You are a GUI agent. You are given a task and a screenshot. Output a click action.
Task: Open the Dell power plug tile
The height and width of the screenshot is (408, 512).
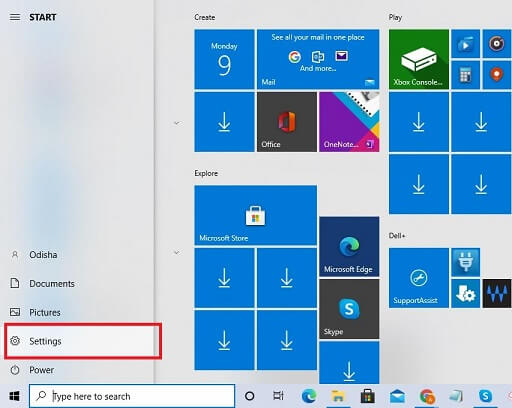(x=465, y=262)
